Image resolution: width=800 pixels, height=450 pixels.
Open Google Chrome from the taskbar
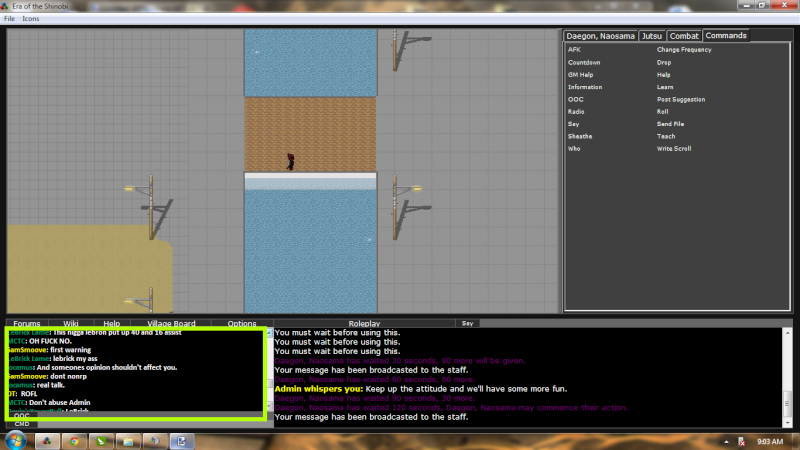(74, 441)
